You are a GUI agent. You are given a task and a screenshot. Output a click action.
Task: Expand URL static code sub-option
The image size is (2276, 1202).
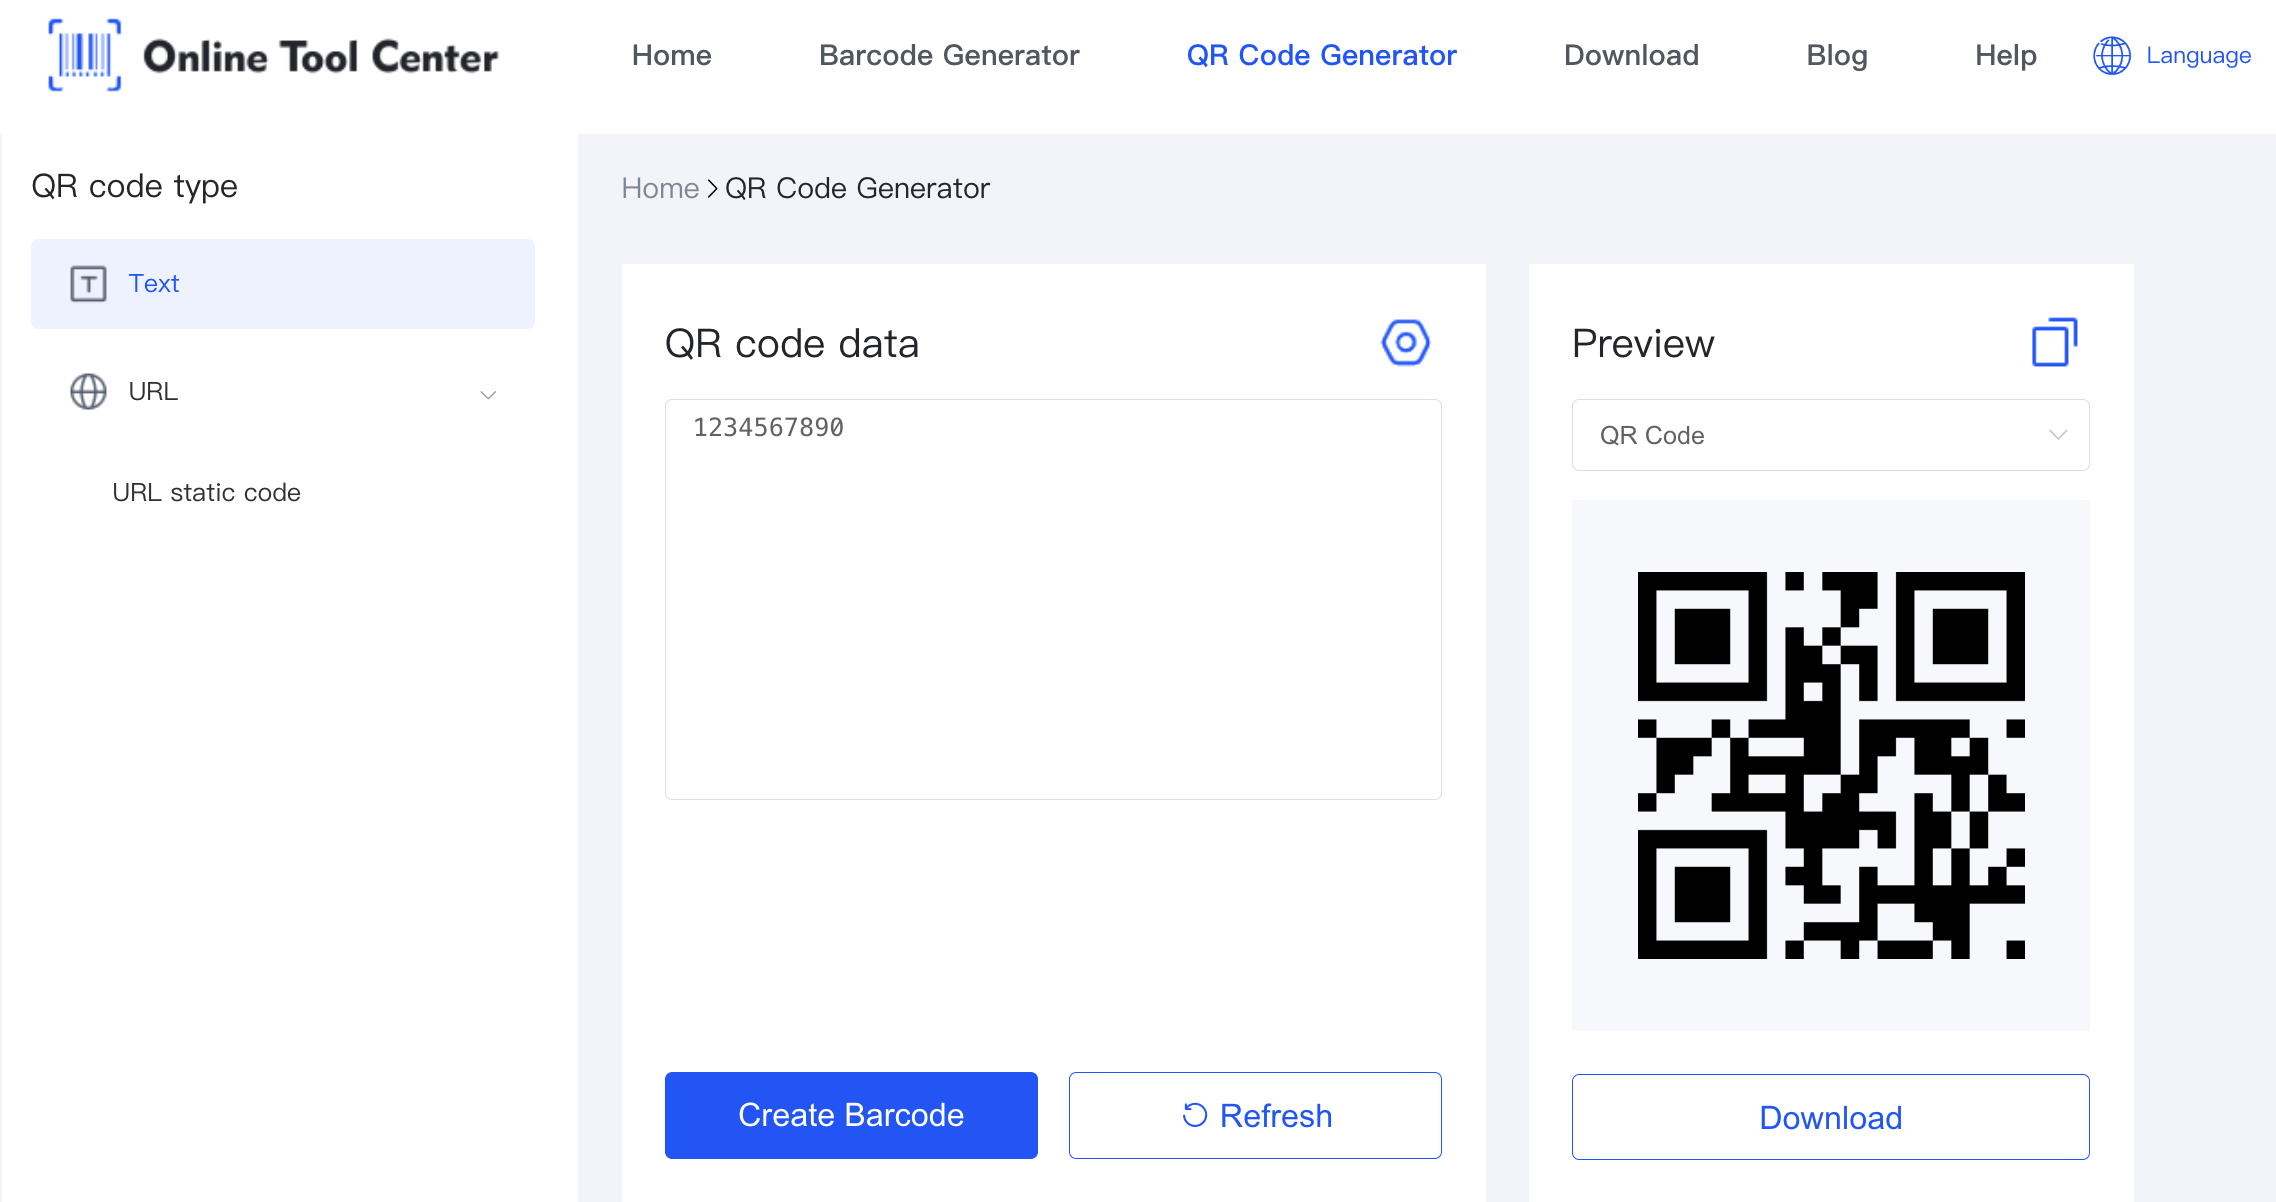(x=208, y=492)
